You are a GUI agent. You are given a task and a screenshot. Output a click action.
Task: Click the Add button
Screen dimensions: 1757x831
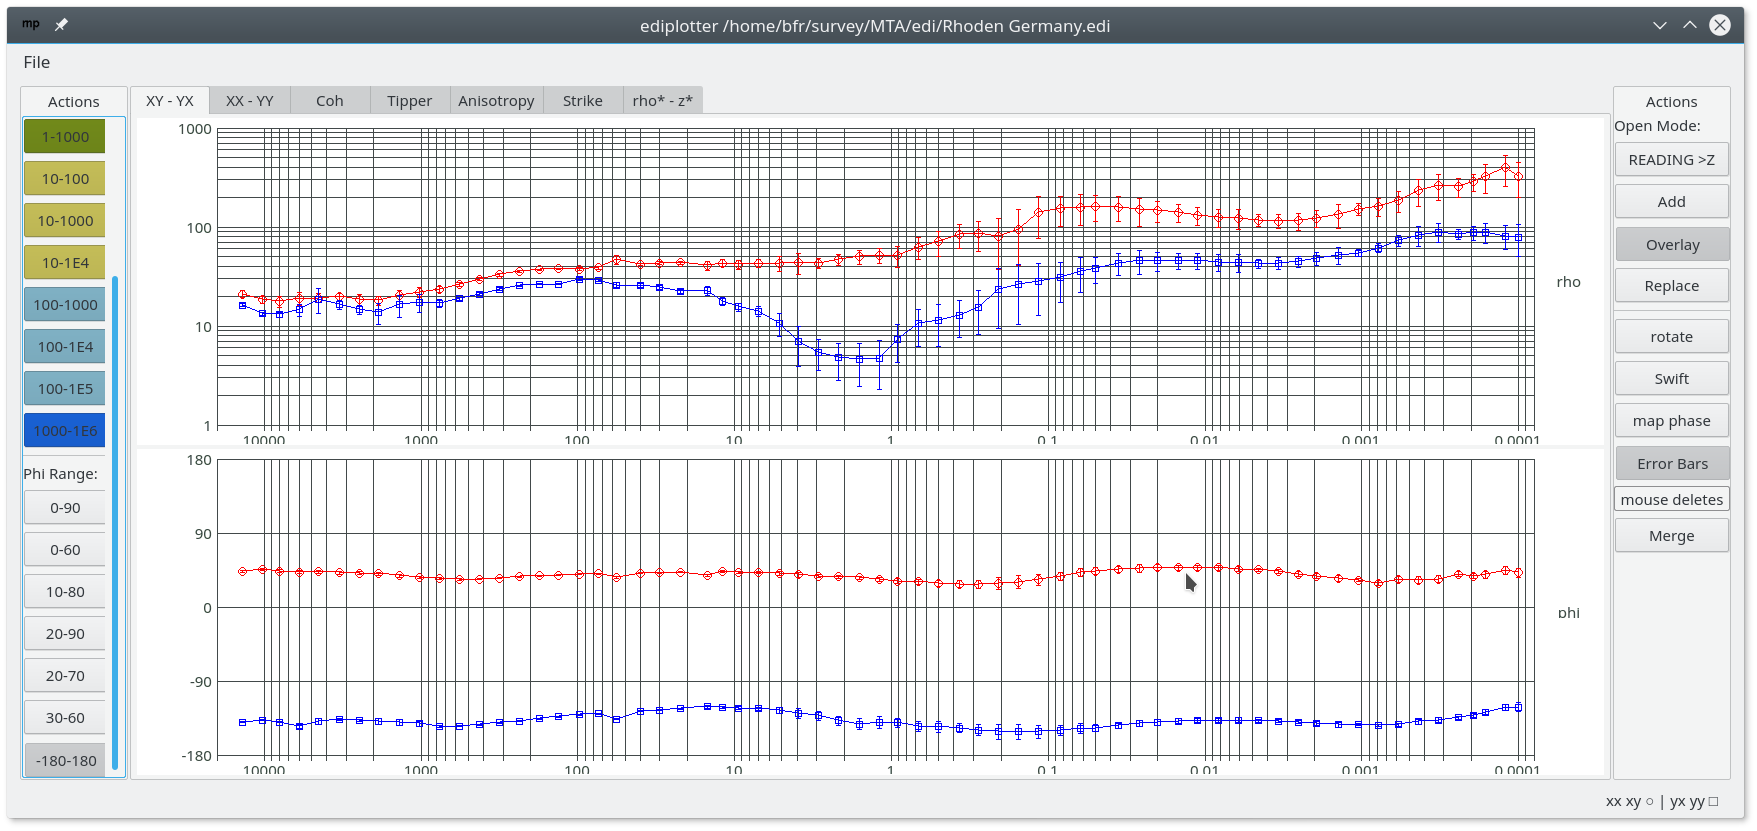click(1671, 202)
